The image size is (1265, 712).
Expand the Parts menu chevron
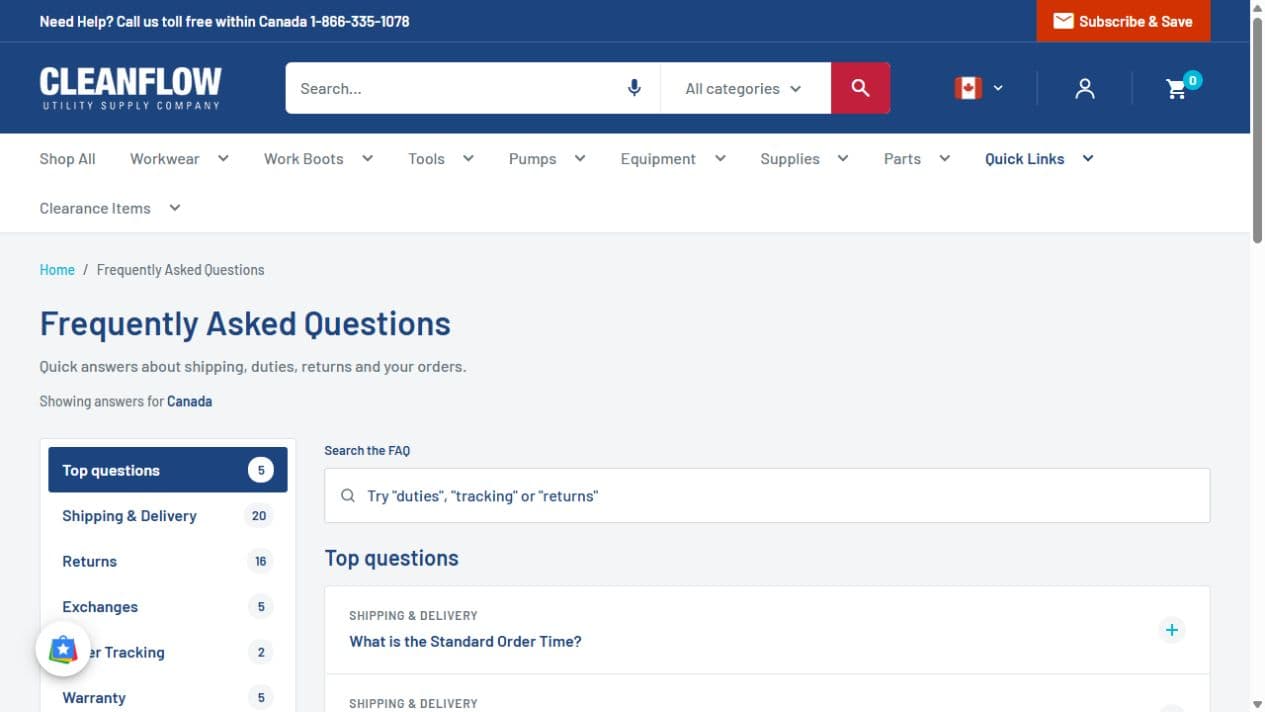pos(945,158)
